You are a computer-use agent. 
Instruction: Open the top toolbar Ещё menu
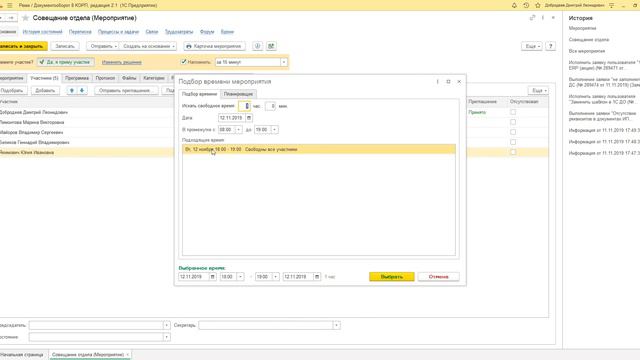[532, 46]
